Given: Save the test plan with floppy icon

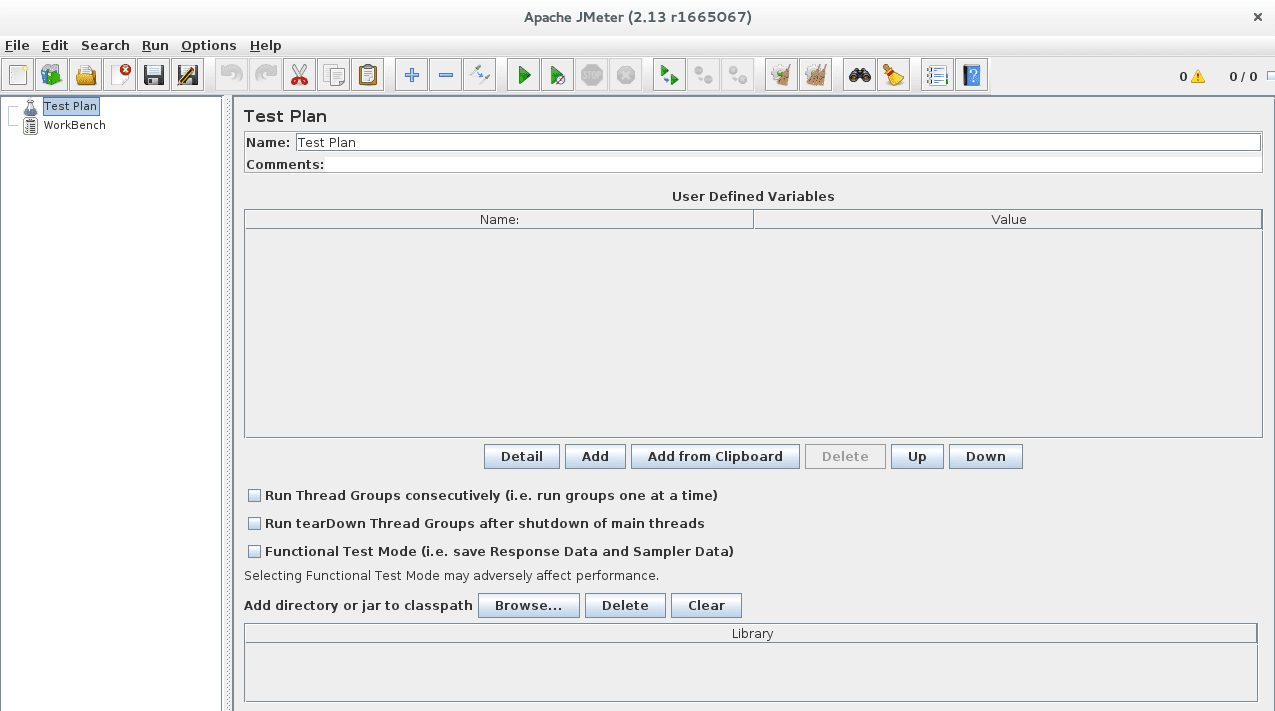Looking at the screenshot, I should click(x=154, y=75).
